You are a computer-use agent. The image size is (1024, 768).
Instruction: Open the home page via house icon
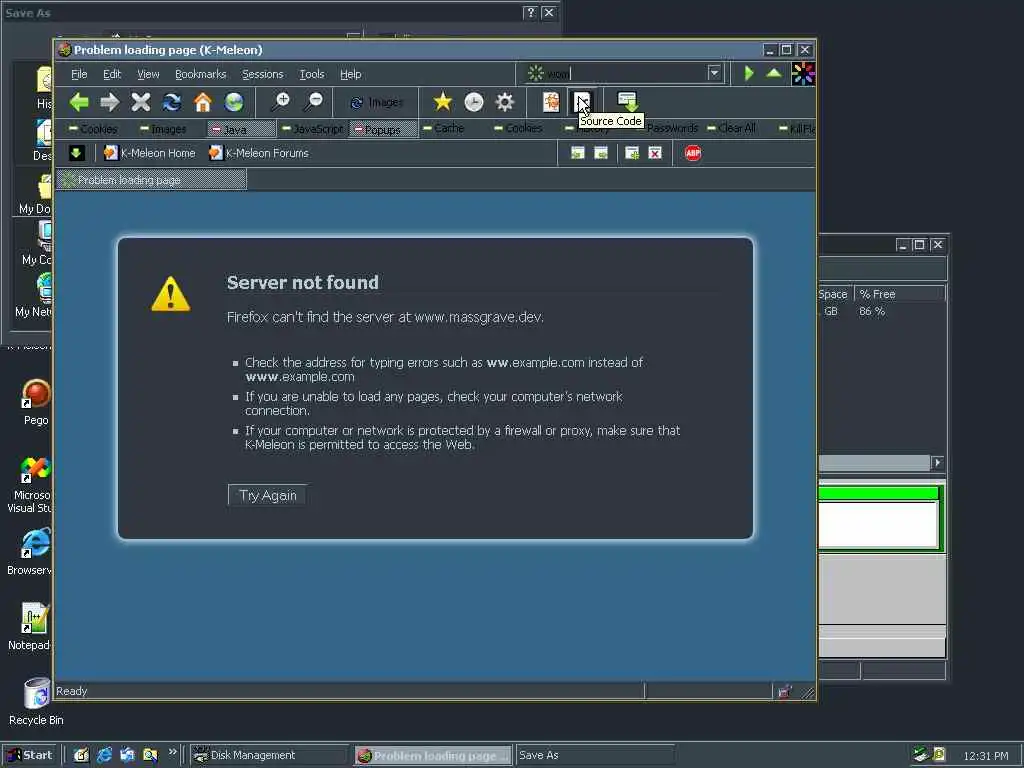tap(203, 102)
